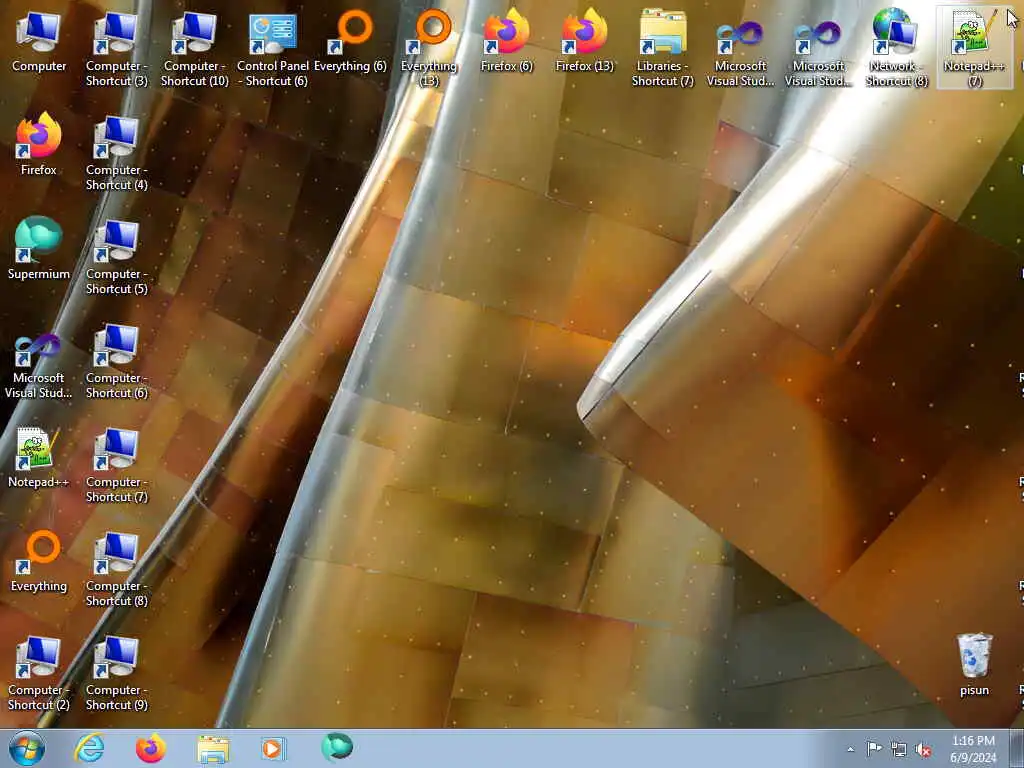Select the unnumbered Firefox desktop shortcut
The height and width of the screenshot is (768, 1024).
click(x=39, y=145)
